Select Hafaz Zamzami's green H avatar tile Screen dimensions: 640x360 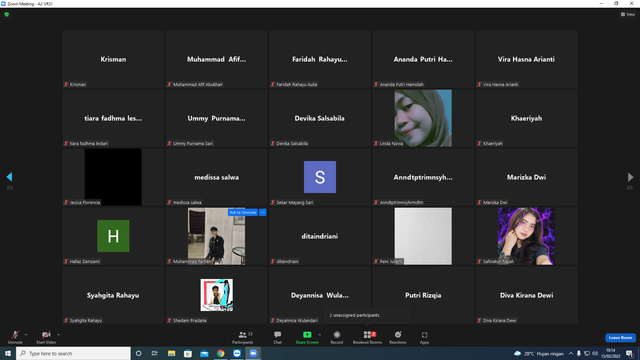[113, 236]
